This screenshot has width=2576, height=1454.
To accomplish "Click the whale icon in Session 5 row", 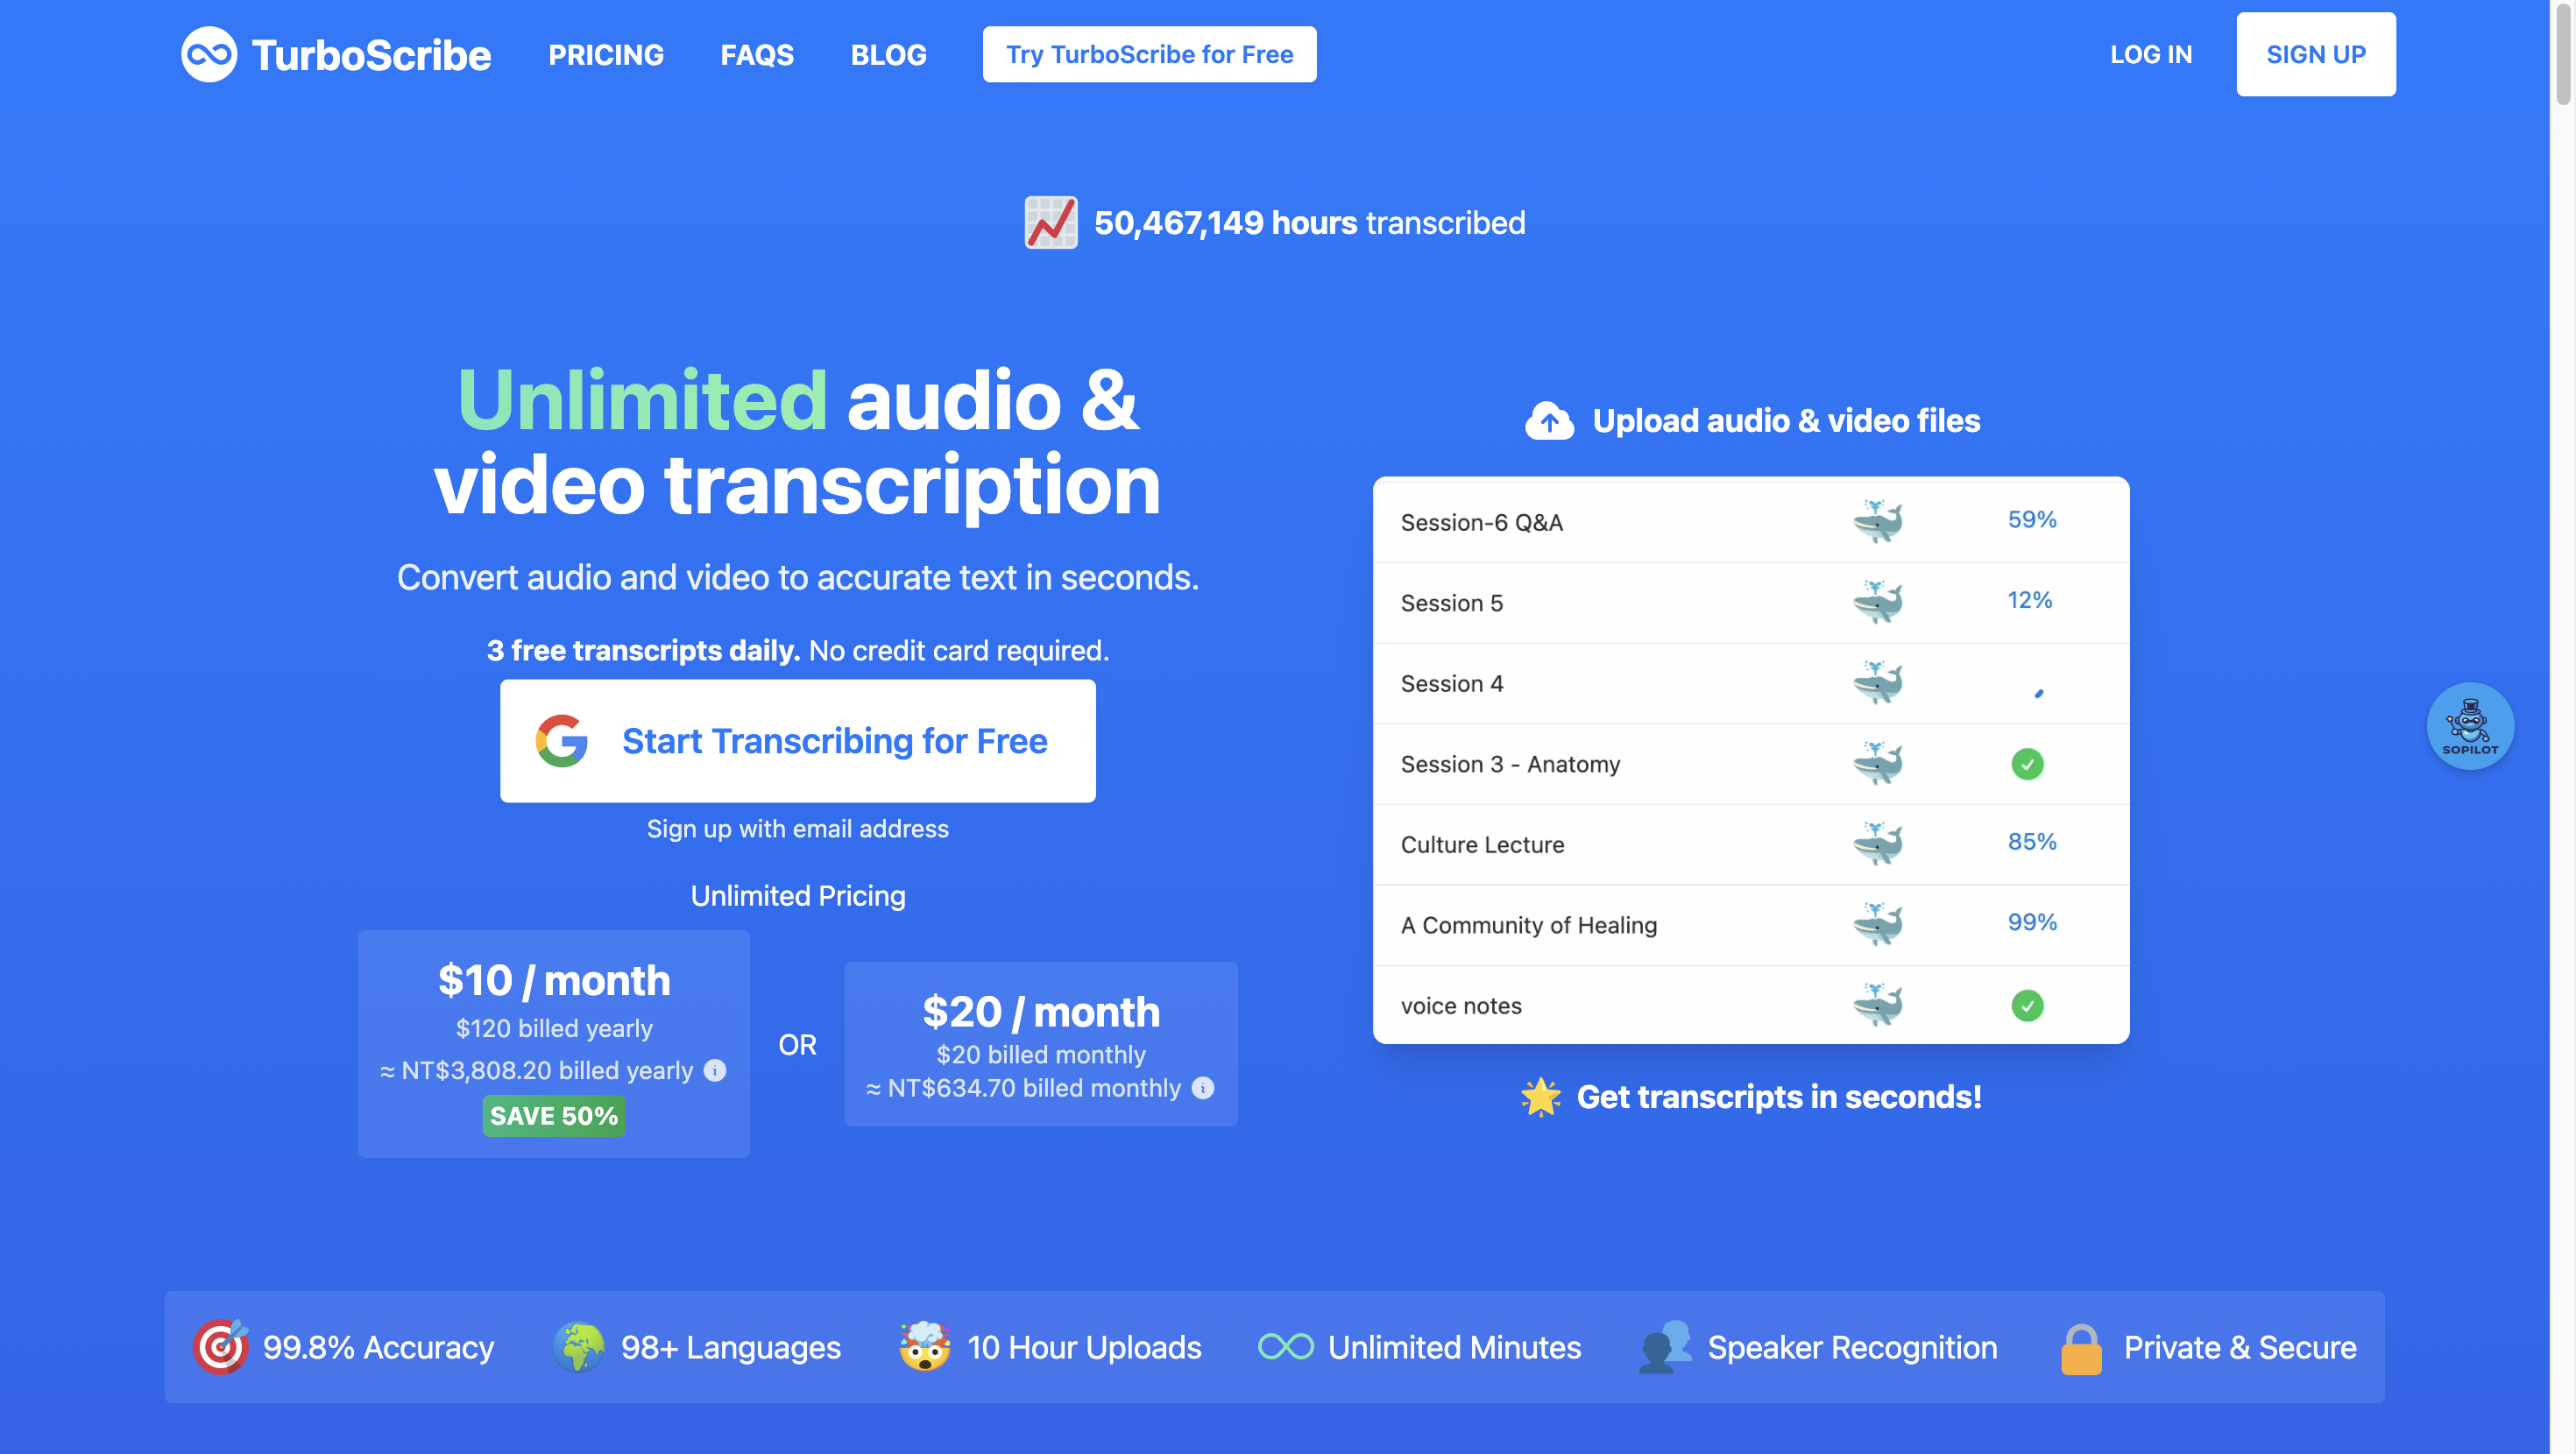I will click(x=1878, y=602).
